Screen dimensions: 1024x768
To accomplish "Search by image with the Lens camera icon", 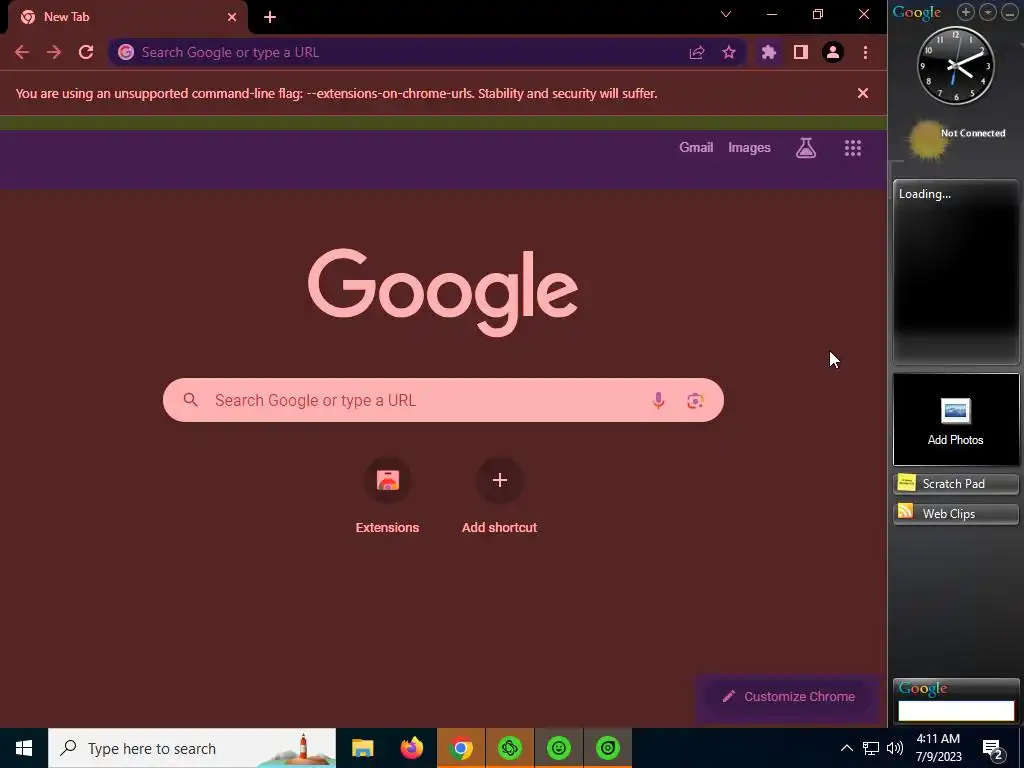I will (695, 400).
